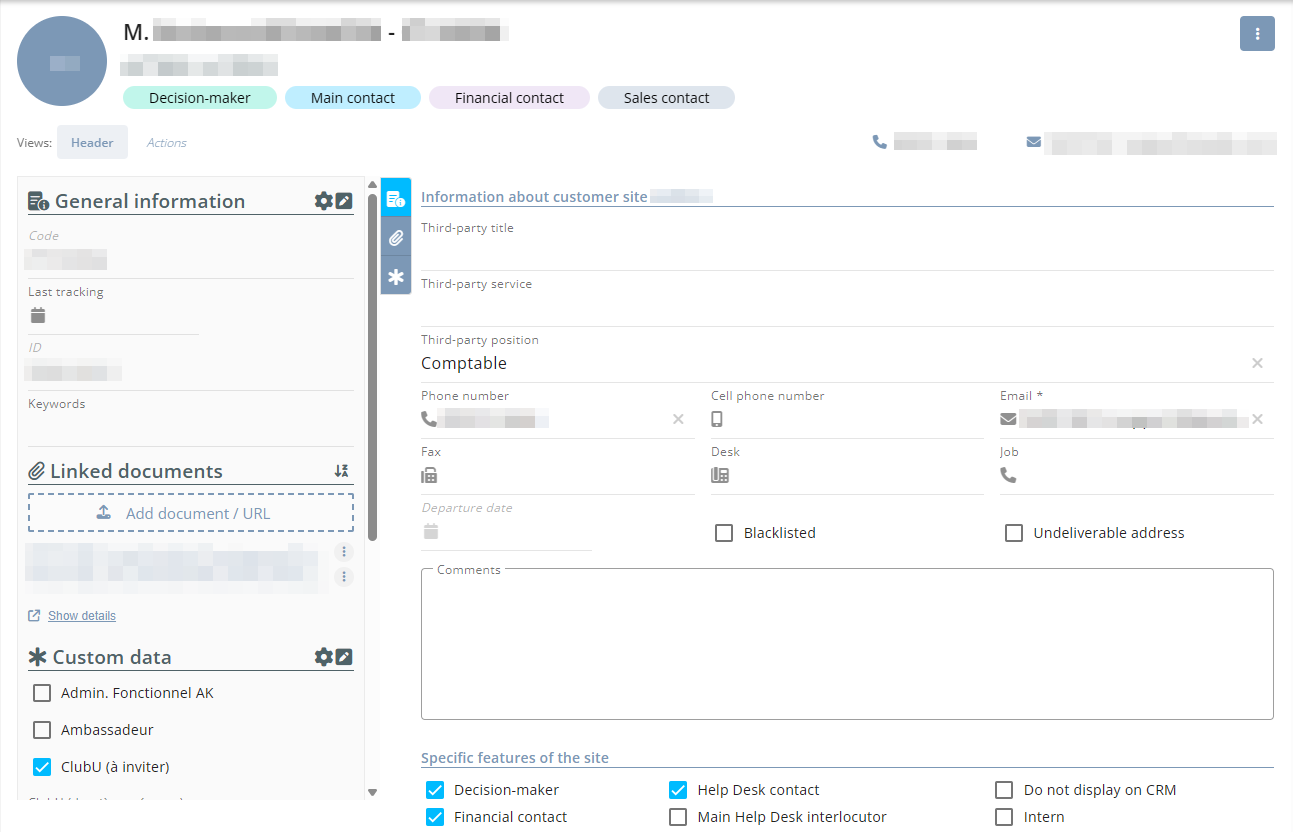Enable the Blacklisted checkbox

pos(724,533)
